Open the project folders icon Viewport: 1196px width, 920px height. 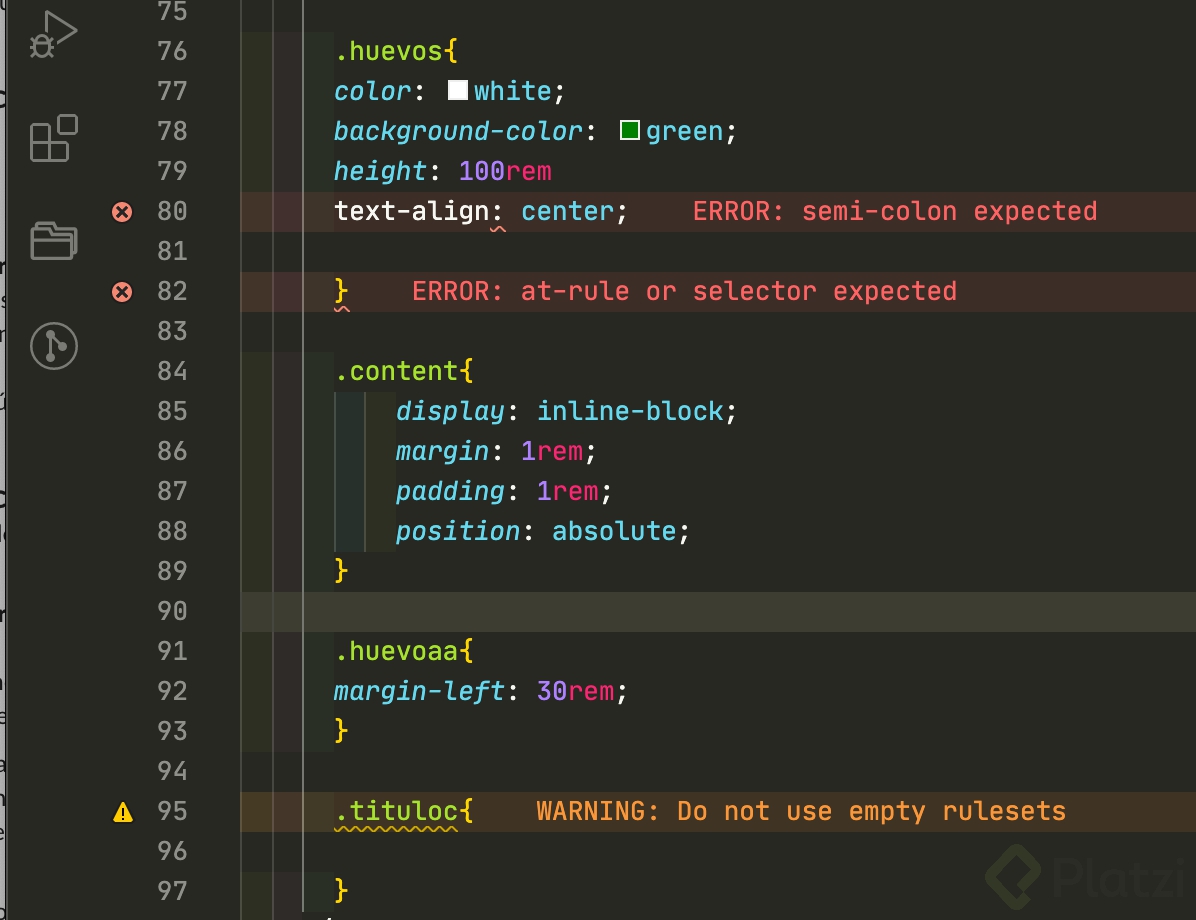click(53, 241)
